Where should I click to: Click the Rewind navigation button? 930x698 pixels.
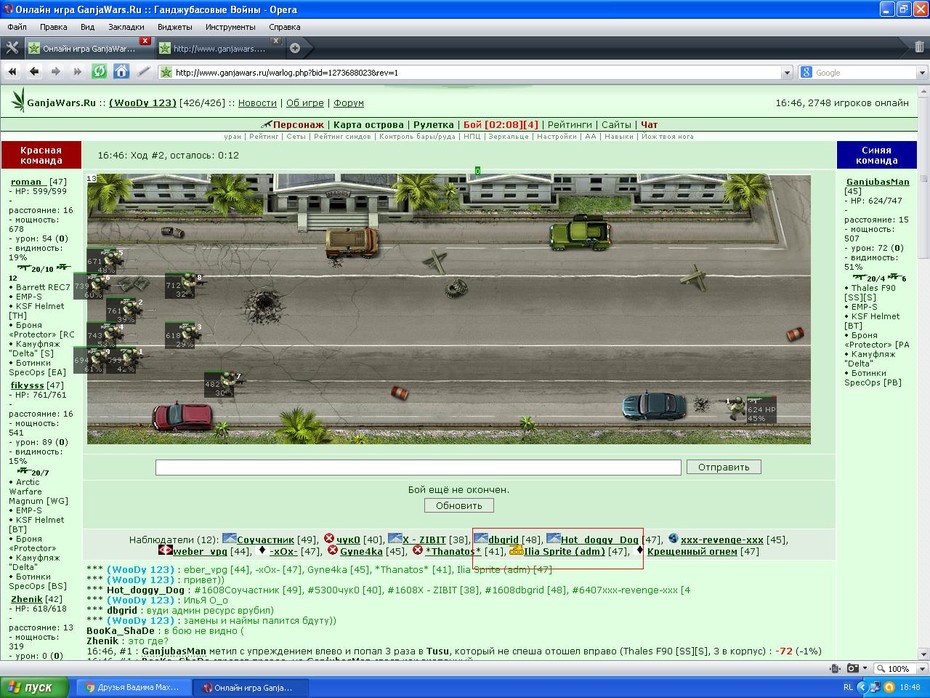(x=12, y=72)
